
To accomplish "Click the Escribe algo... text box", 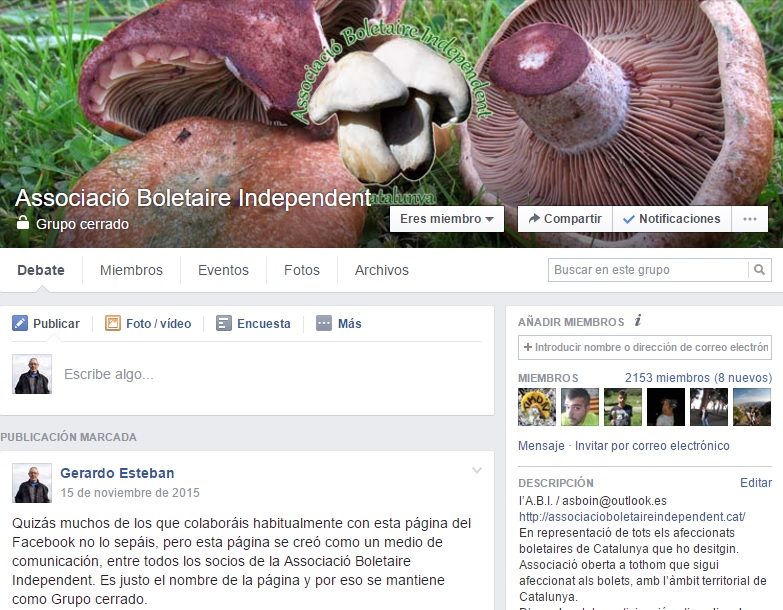I will 270,374.
